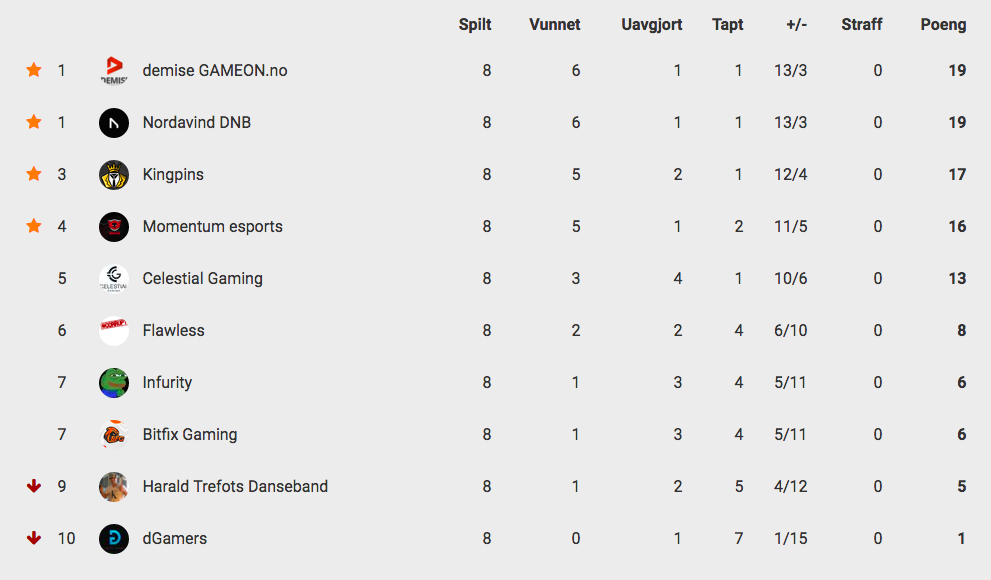This screenshot has width=991, height=580.
Task: Click the Uavgjort column header
Action: 651,25
